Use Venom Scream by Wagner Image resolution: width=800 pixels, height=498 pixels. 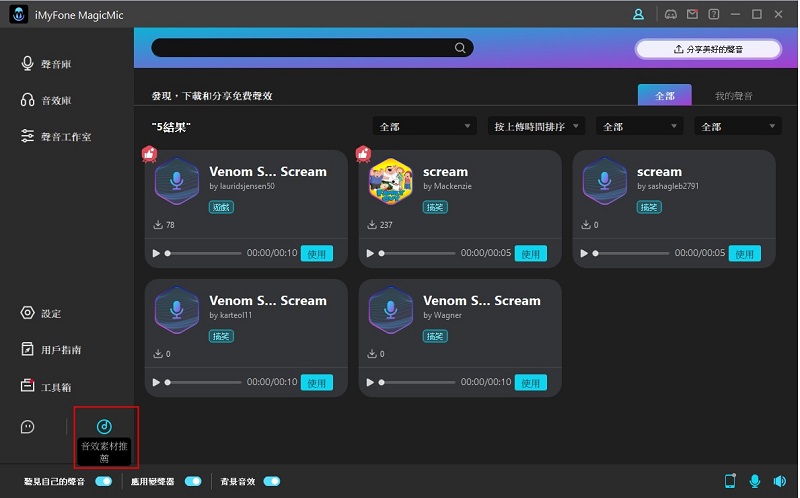pos(531,383)
